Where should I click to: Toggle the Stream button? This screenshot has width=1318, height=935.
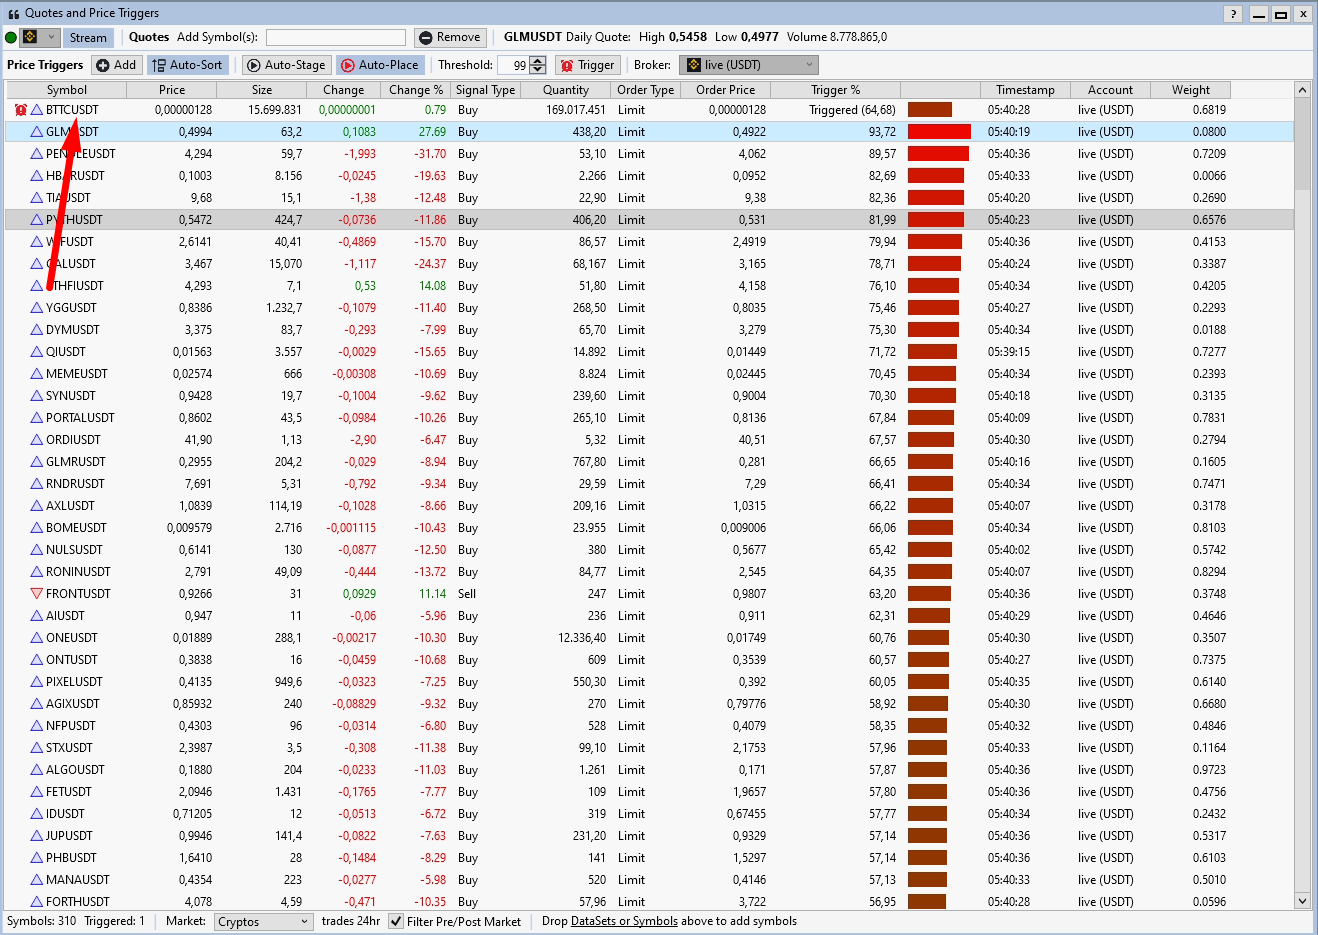88,38
